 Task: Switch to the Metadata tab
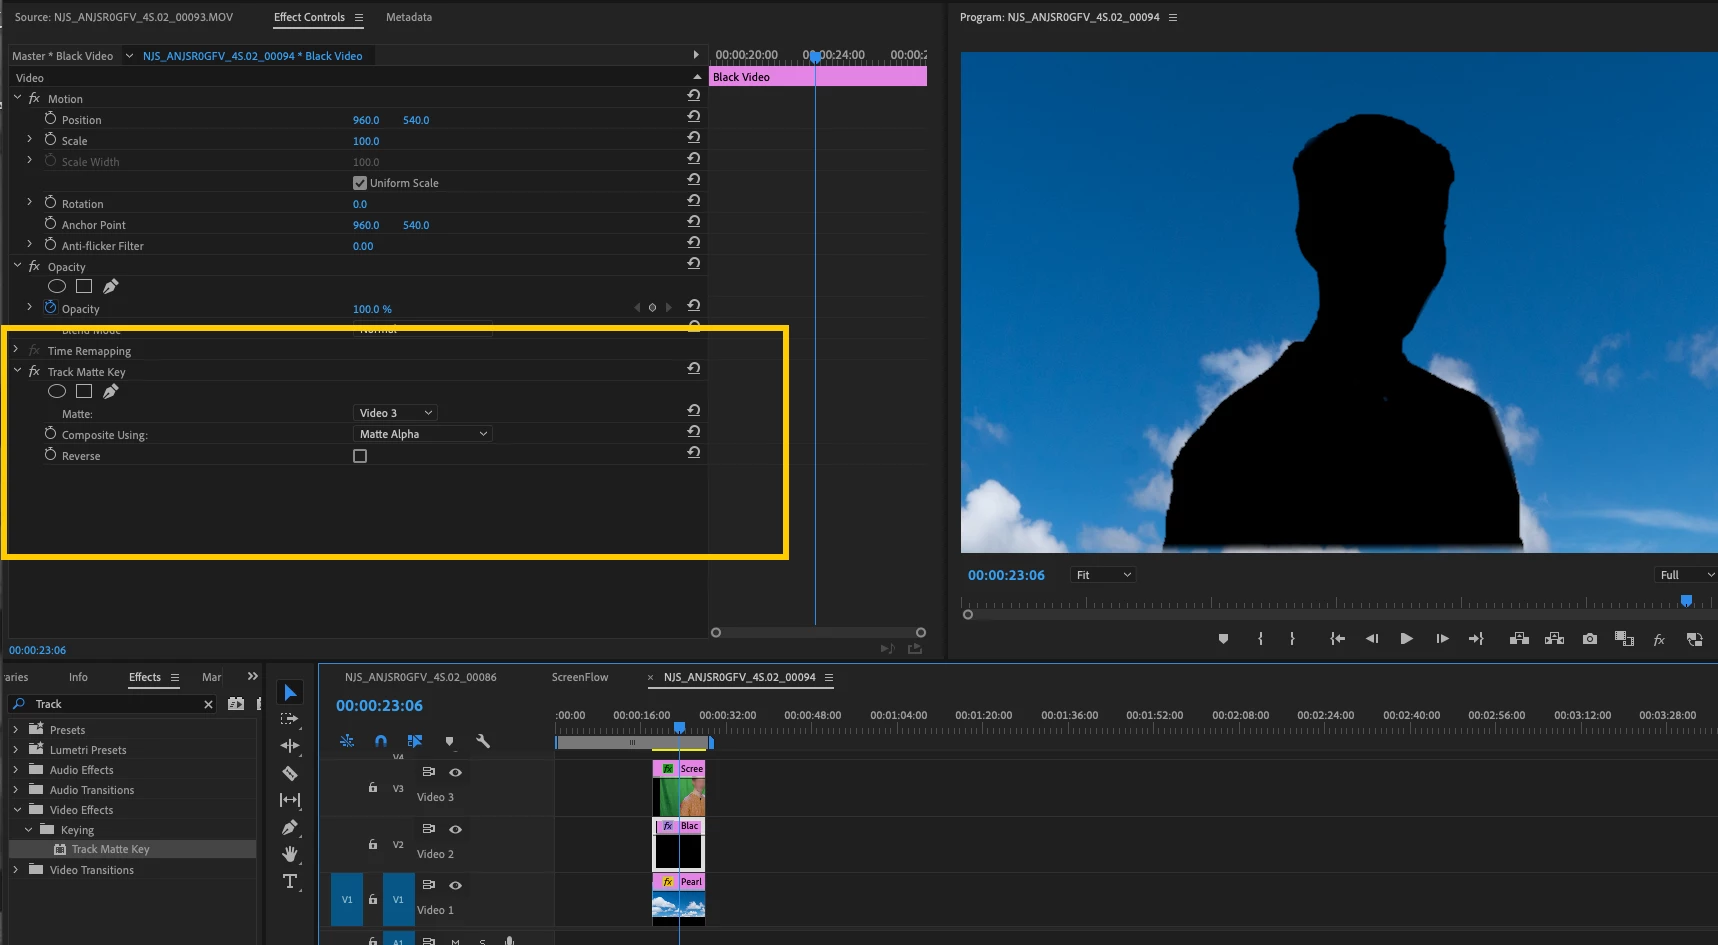[x=409, y=17]
